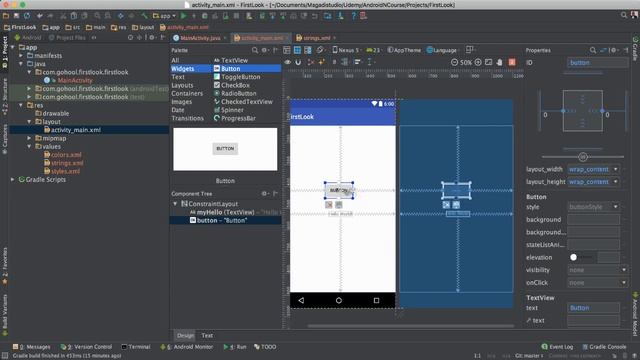The image size is (640, 360).
Task: Collapse the app folder in project tree
Action: pyautogui.click(x=13, y=47)
